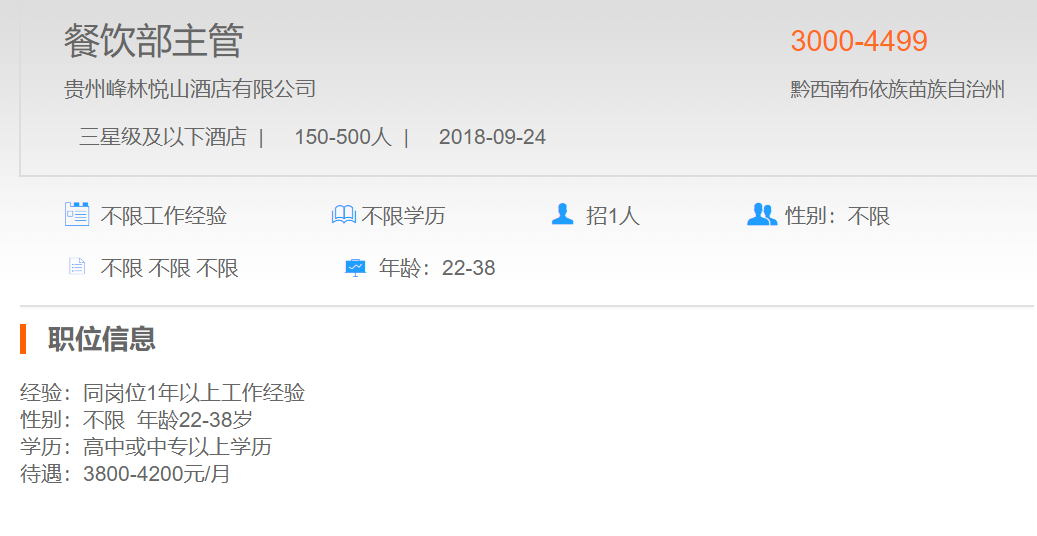Click the hotel category 三星级及以下酒店

coord(163,137)
